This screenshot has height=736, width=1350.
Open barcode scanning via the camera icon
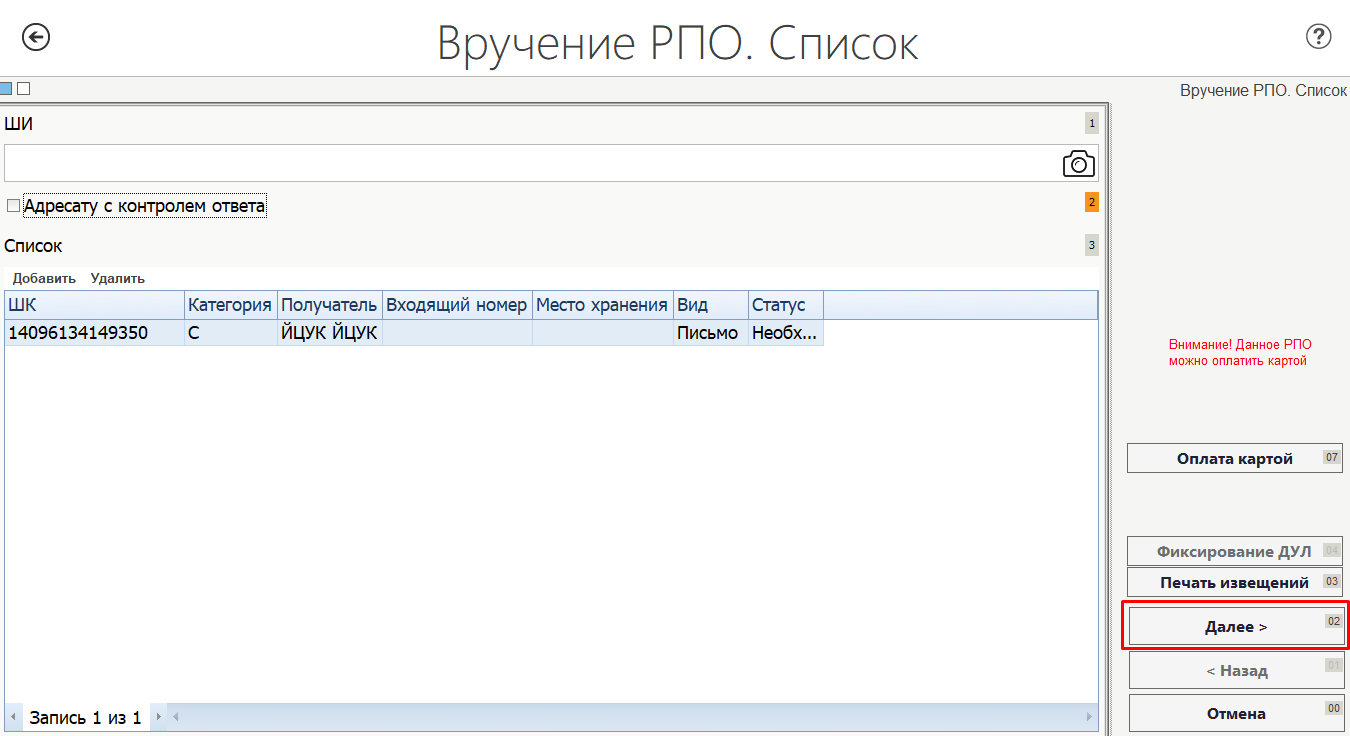point(1078,164)
